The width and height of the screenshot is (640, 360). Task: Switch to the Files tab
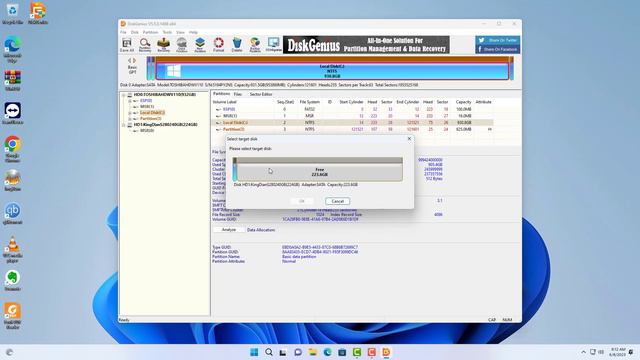pyautogui.click(x=238, y=94)
